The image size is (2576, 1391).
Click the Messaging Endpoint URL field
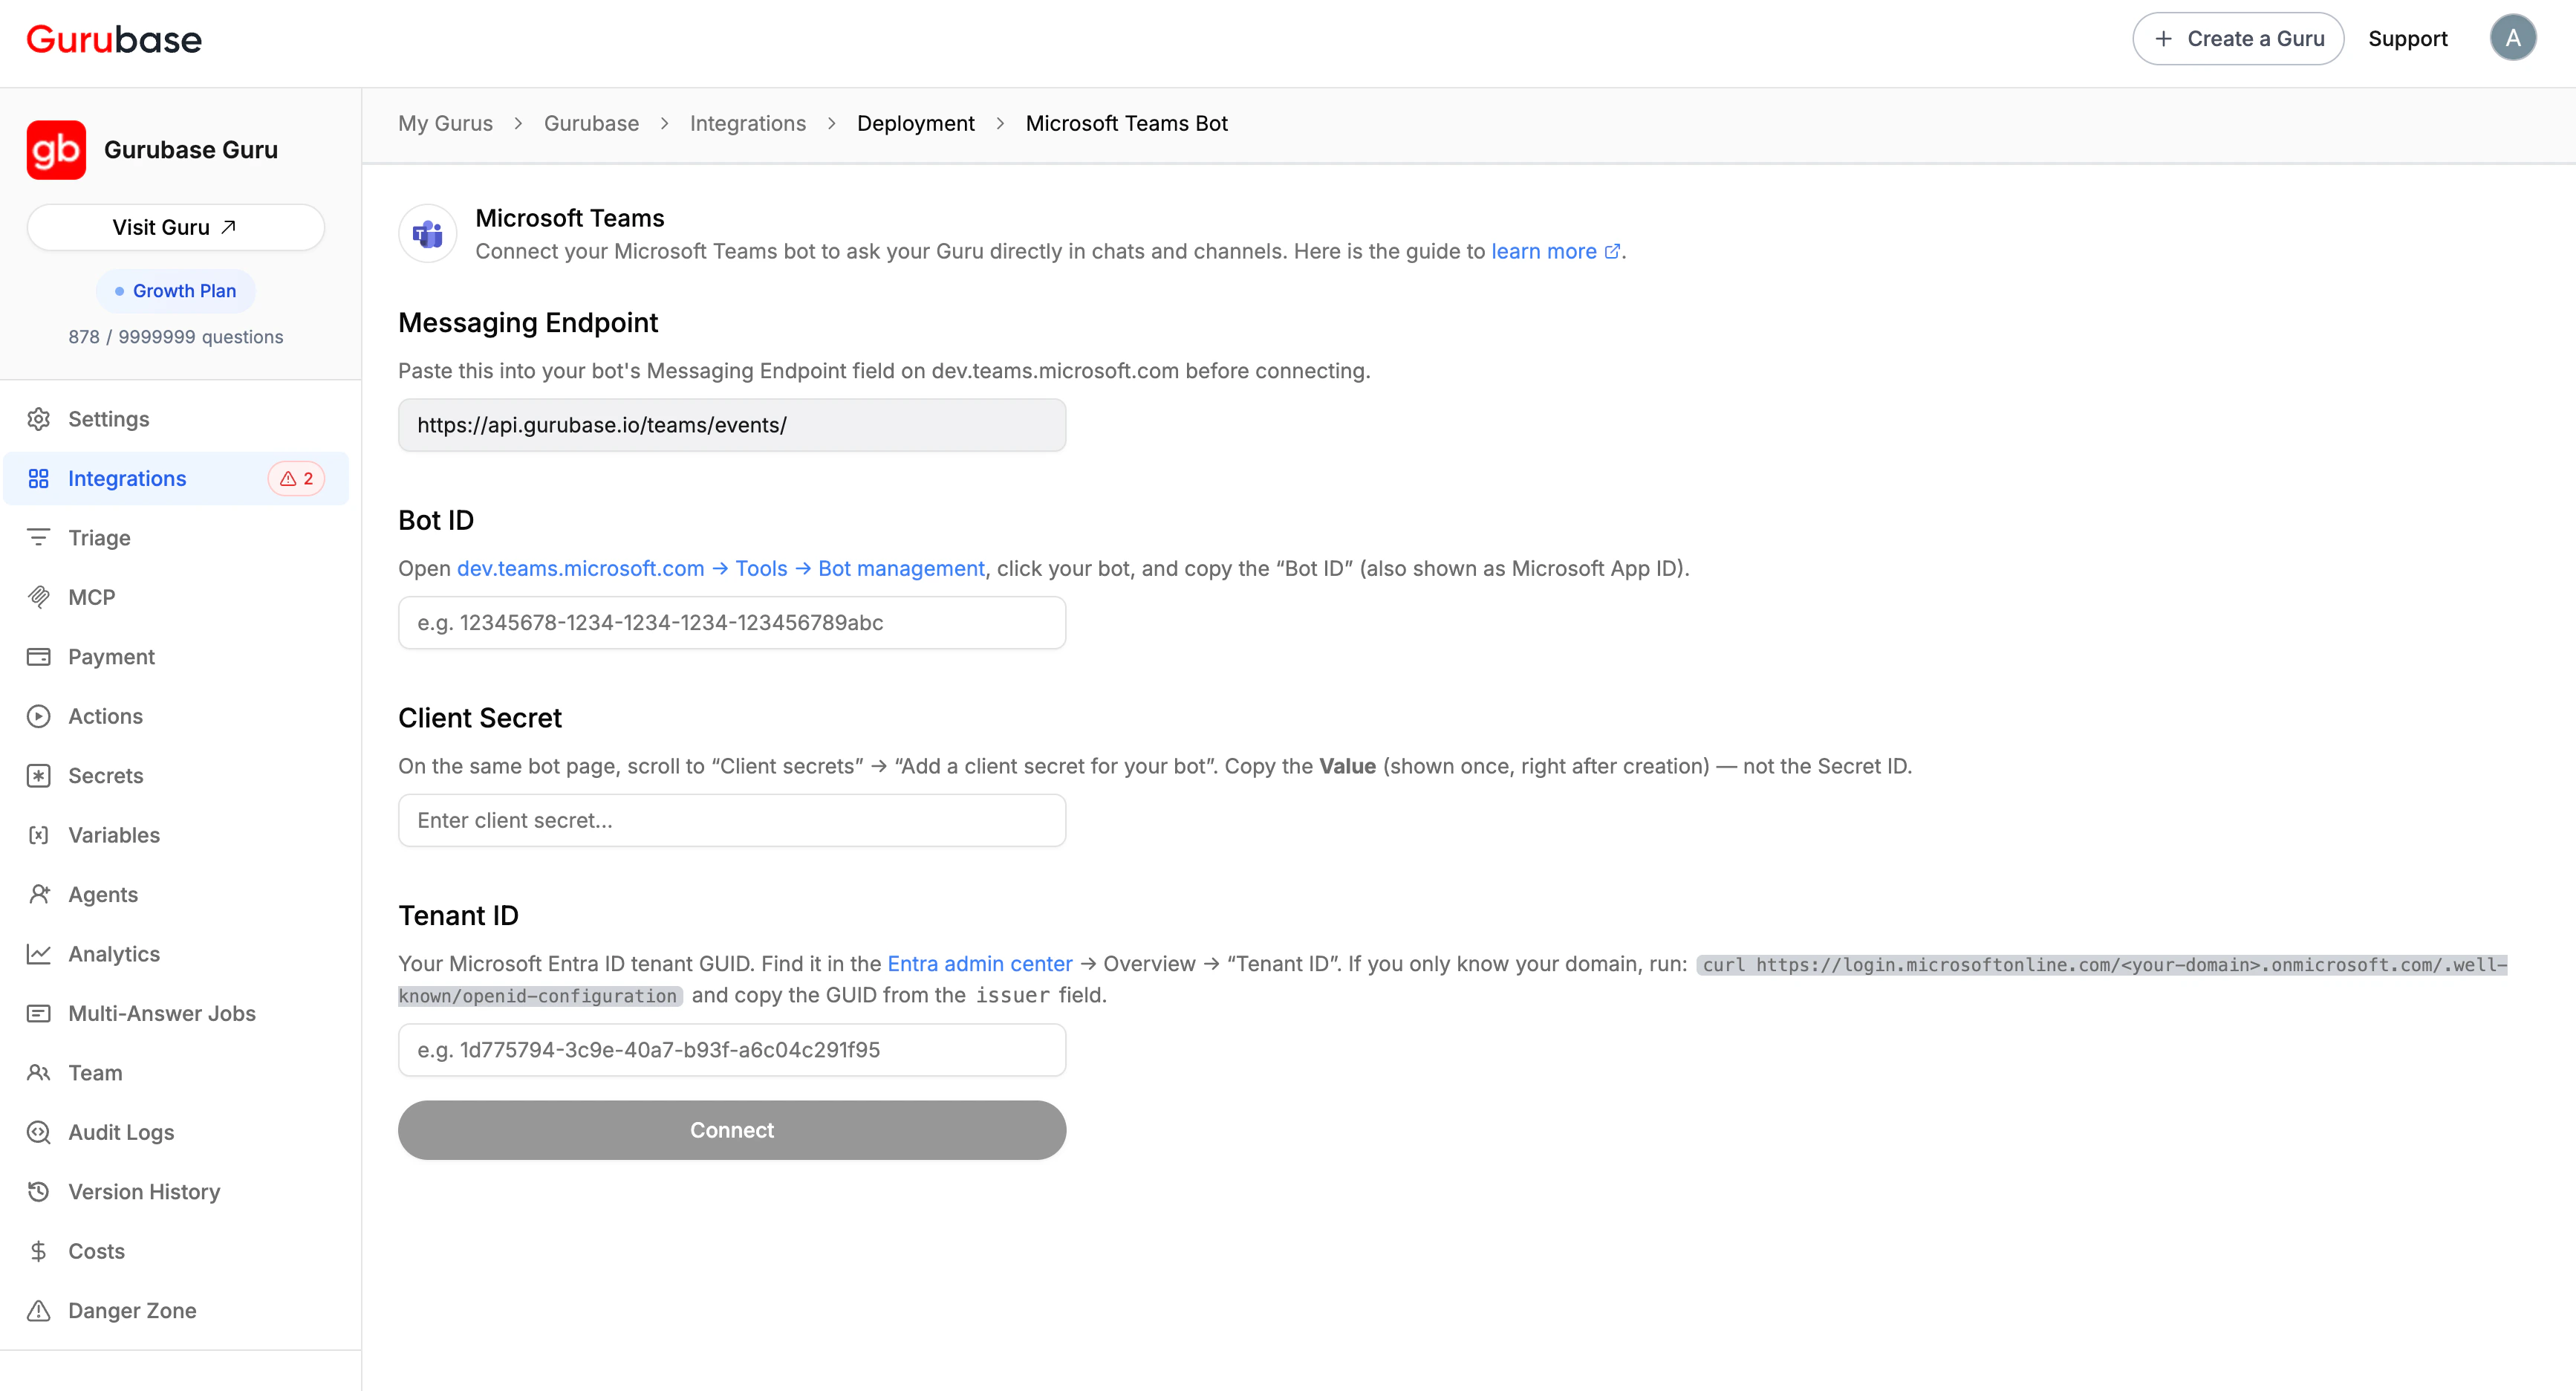(732, 425)
